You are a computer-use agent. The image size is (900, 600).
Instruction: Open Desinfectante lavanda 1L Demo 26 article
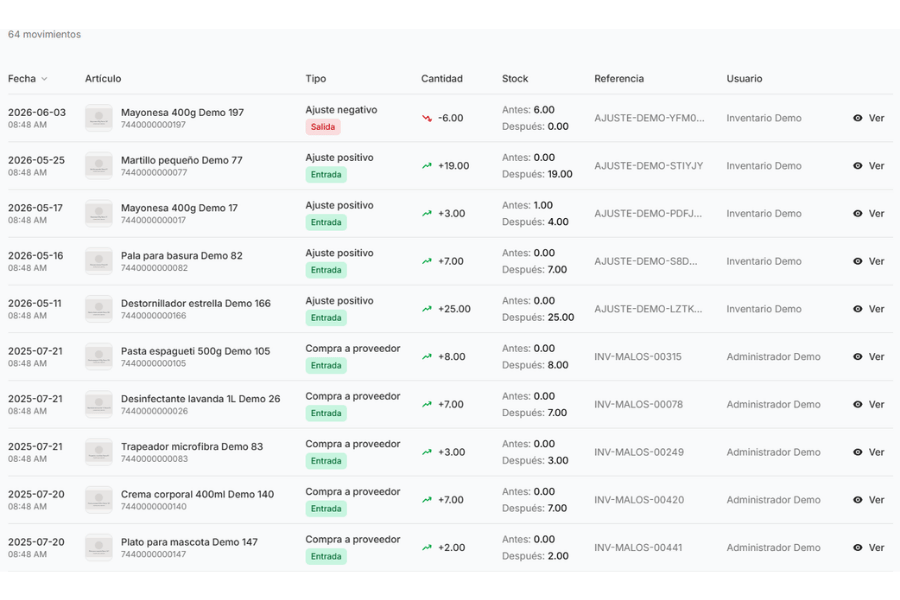click(x=200, y=398)
